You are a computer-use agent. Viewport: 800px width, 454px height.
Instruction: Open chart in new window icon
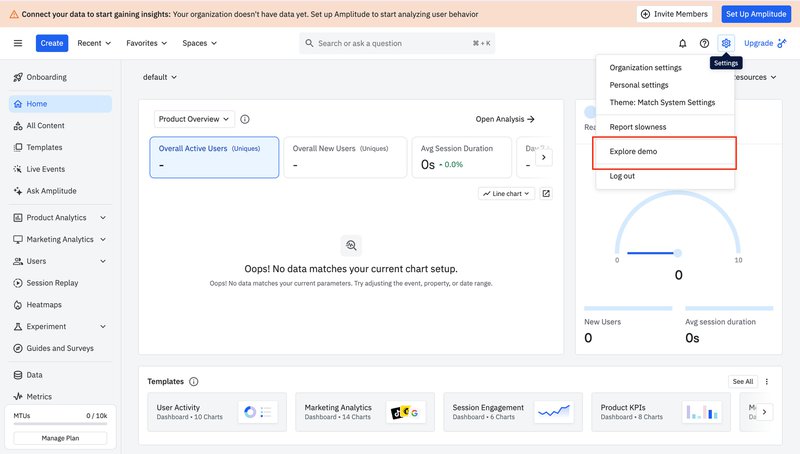pos(546,193)
